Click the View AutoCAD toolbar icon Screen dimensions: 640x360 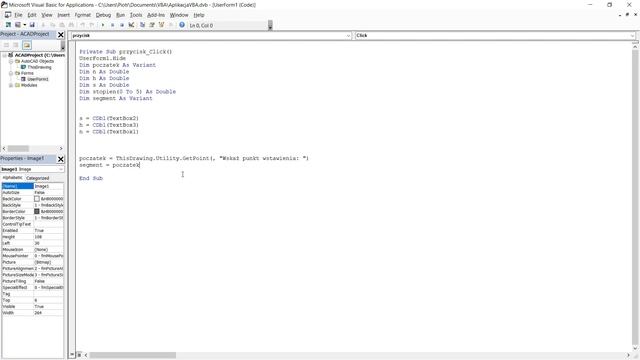(x=8, y=25)
